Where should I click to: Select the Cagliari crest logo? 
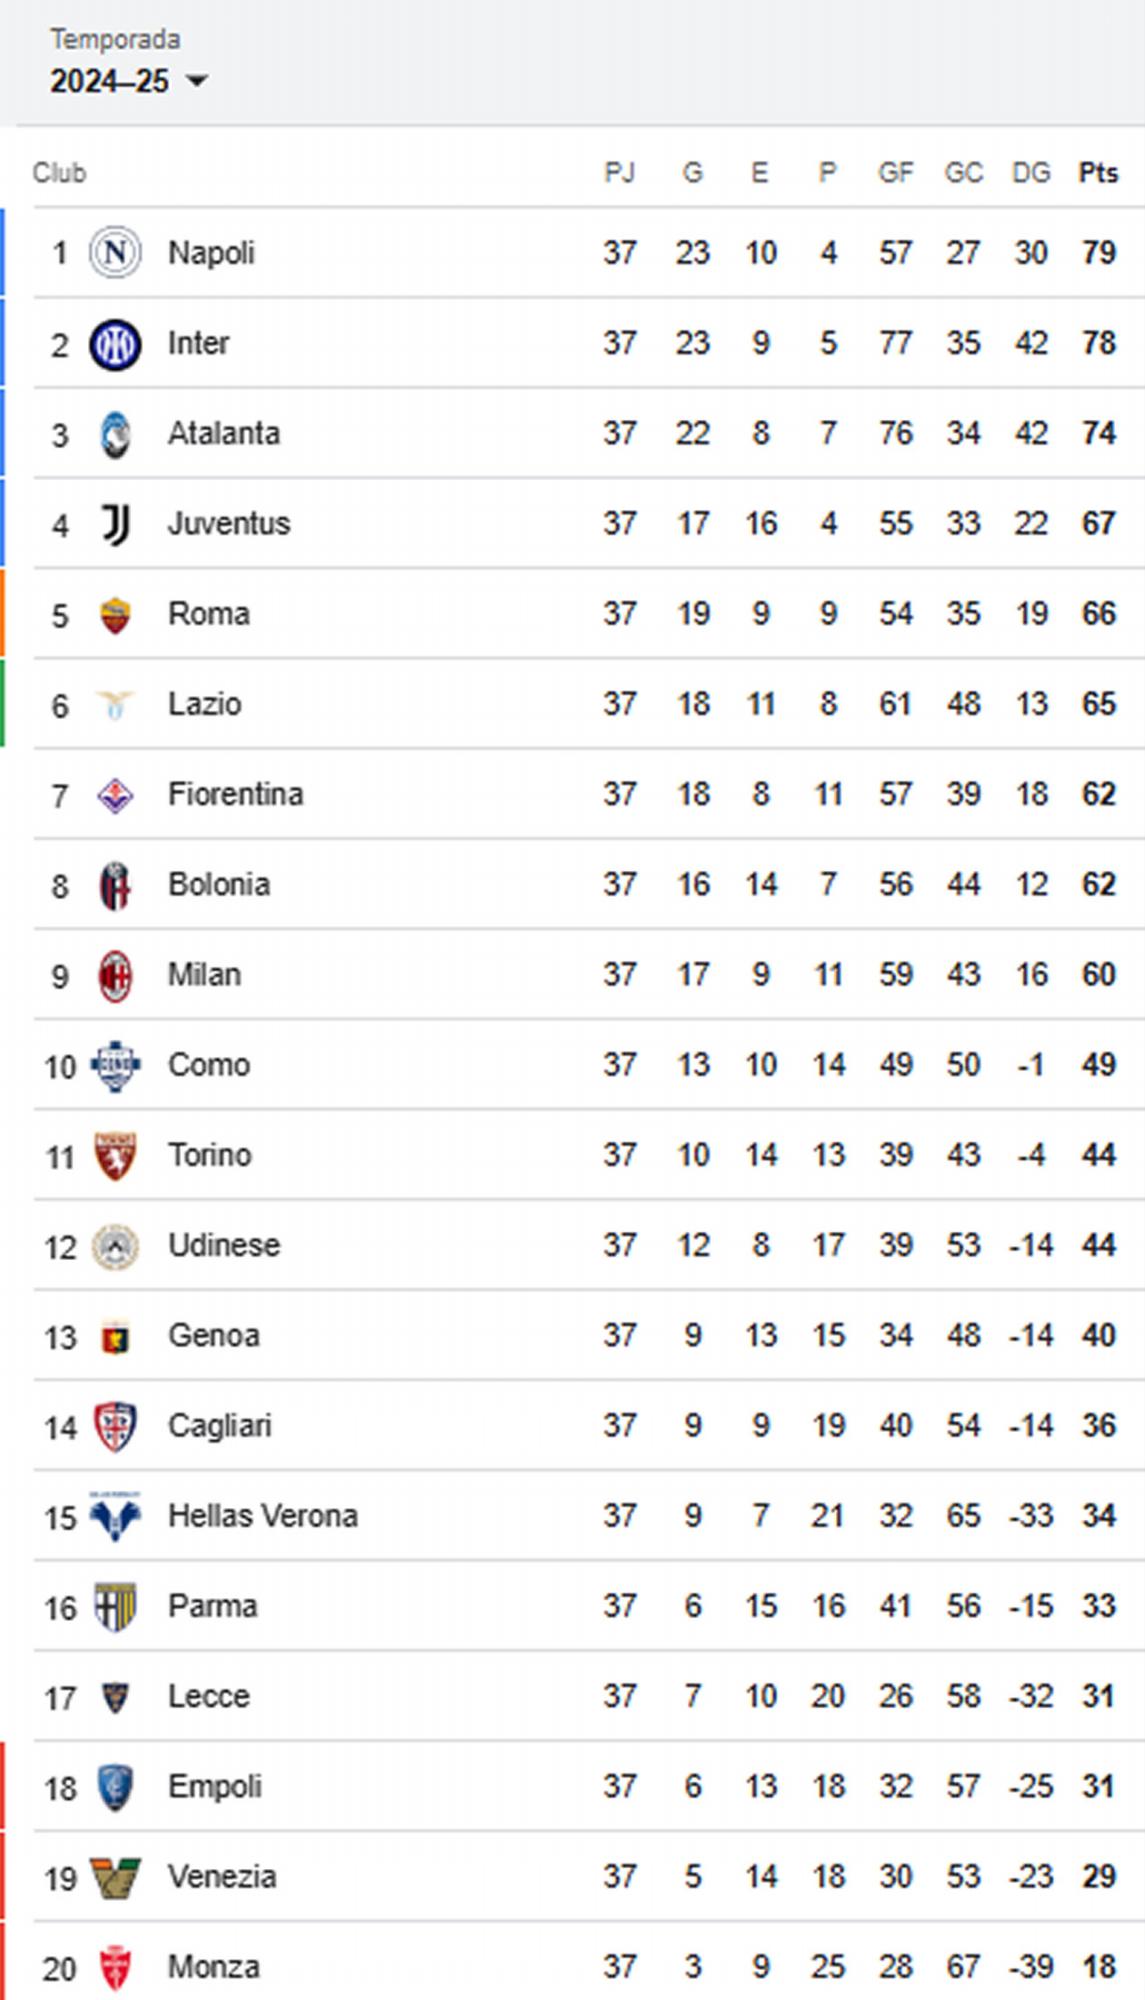[x=113, y=1425]
